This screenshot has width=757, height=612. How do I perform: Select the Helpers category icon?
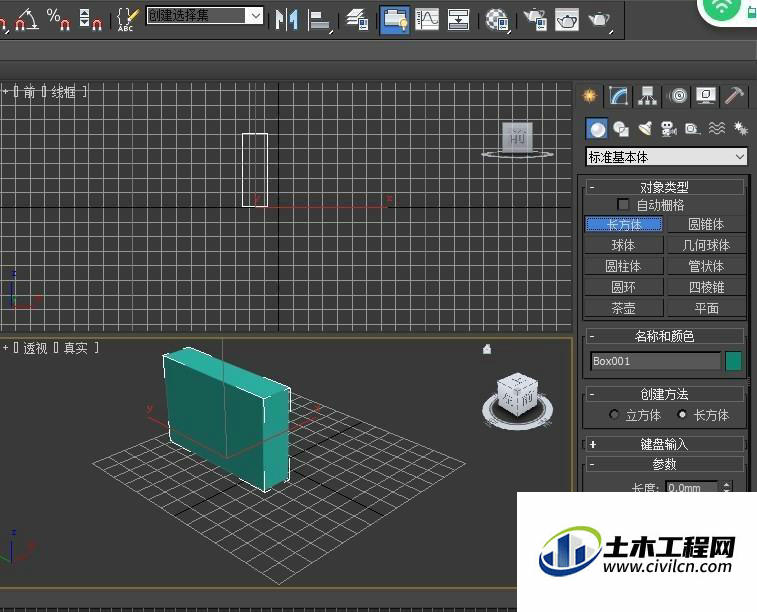coord(693,129)
